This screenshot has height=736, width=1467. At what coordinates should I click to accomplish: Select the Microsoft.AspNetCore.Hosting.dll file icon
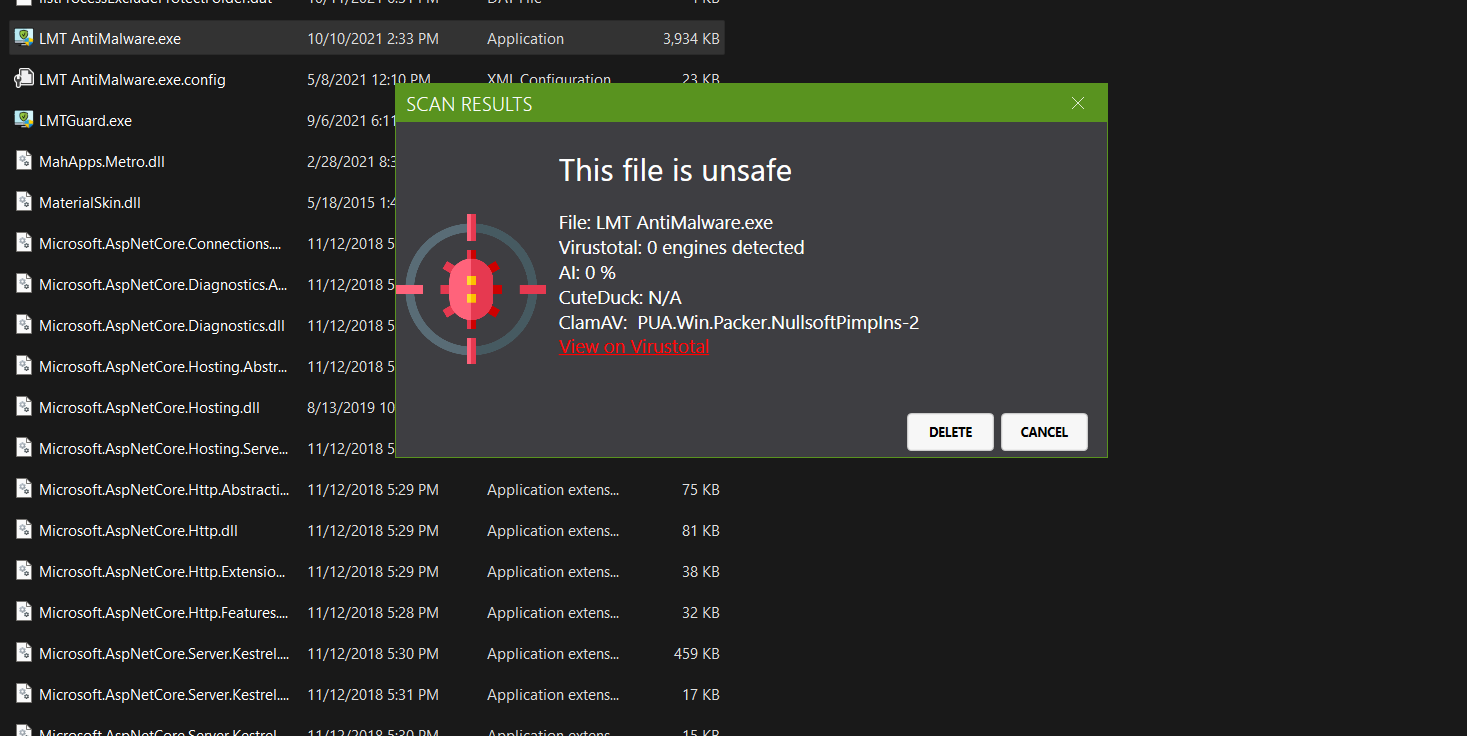24,407
